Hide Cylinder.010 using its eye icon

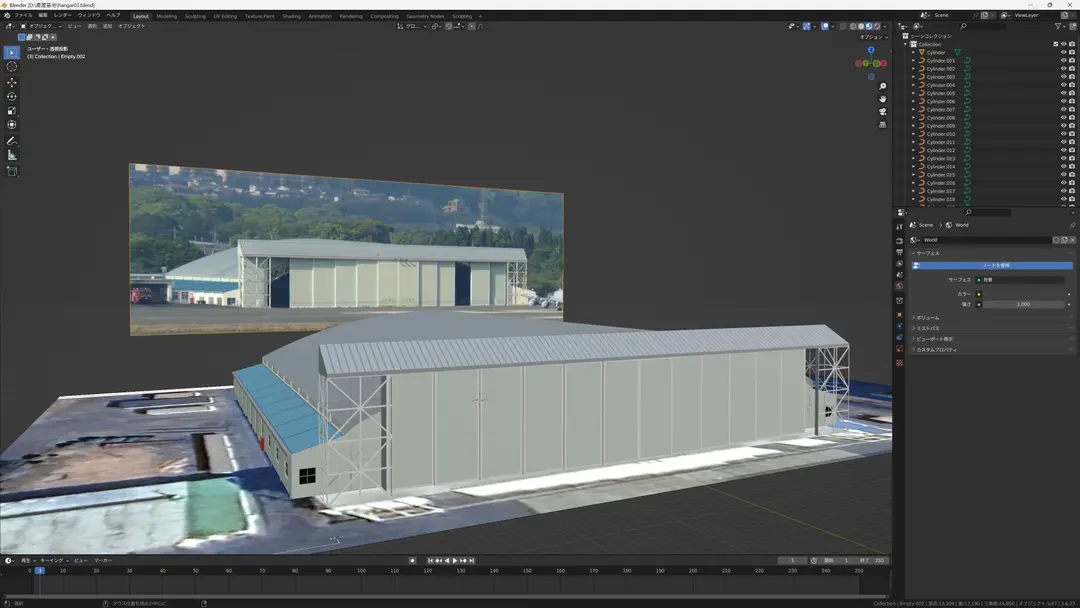coord(1063,134)
